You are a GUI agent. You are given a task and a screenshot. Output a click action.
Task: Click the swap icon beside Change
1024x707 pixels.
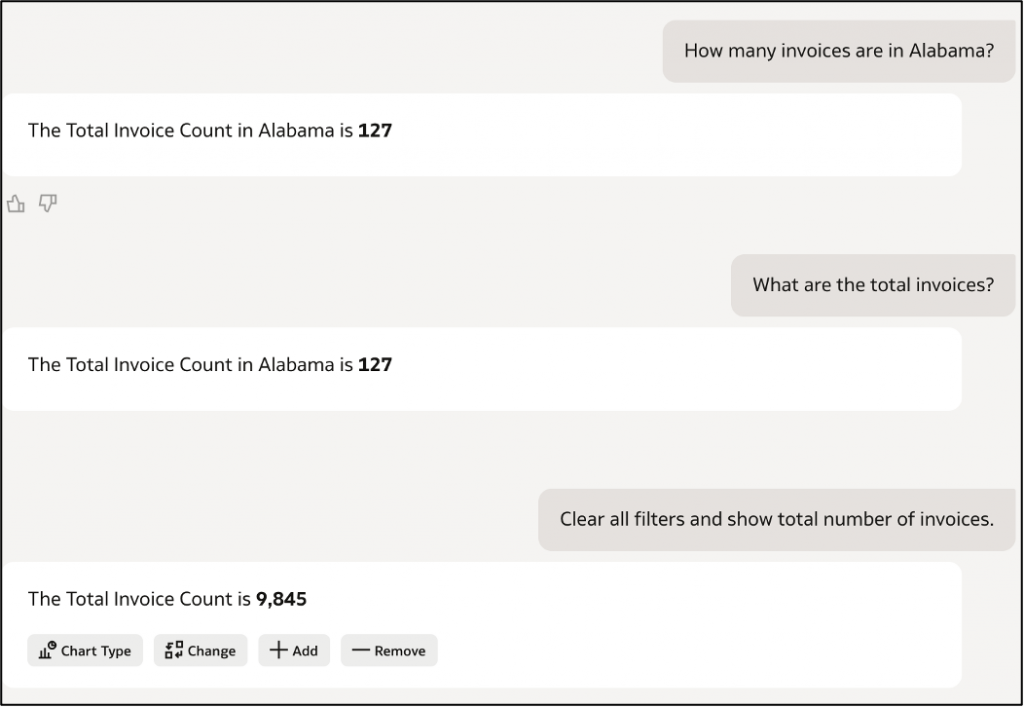pos(174,650)
